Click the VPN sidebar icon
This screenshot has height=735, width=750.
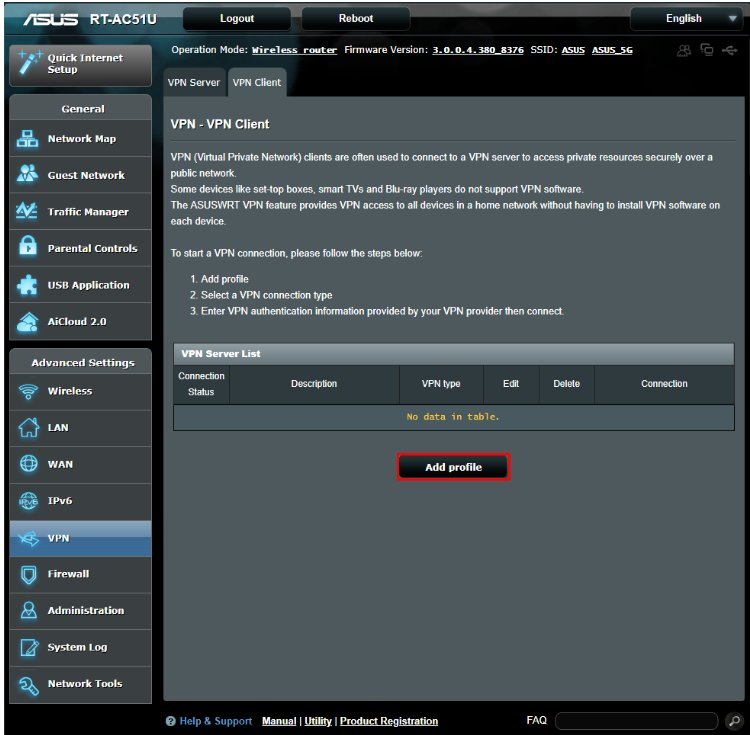(28, 538)
